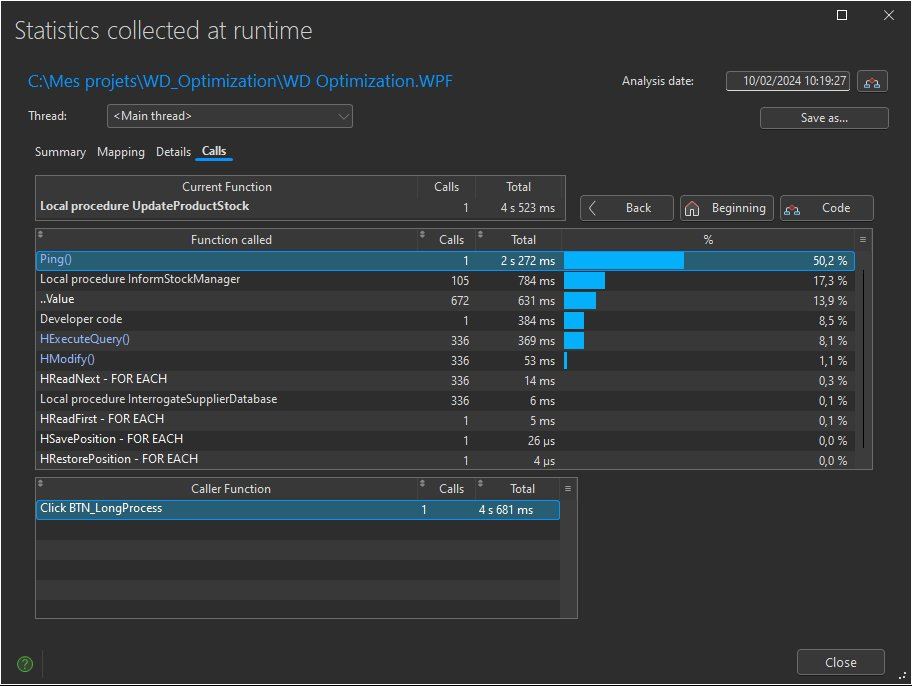Click the % column header
The height and width of the screenshot is (686, 912).
[708, 240]
